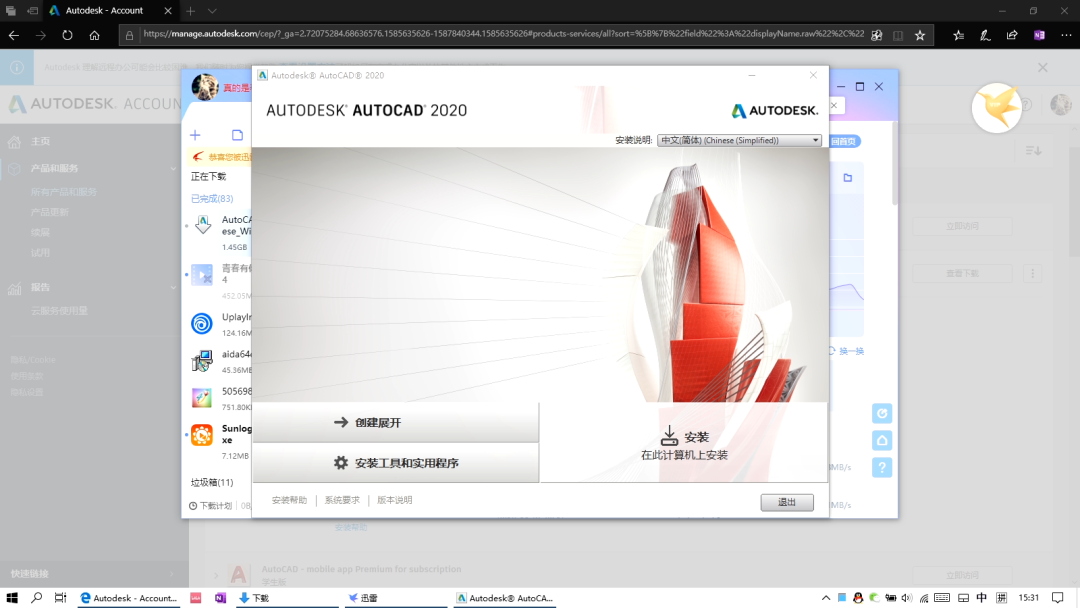This screenshot has height=608, width=1080.
Task: Click the Xunlei VIP bird floating icon
Action: coord(997,107)
